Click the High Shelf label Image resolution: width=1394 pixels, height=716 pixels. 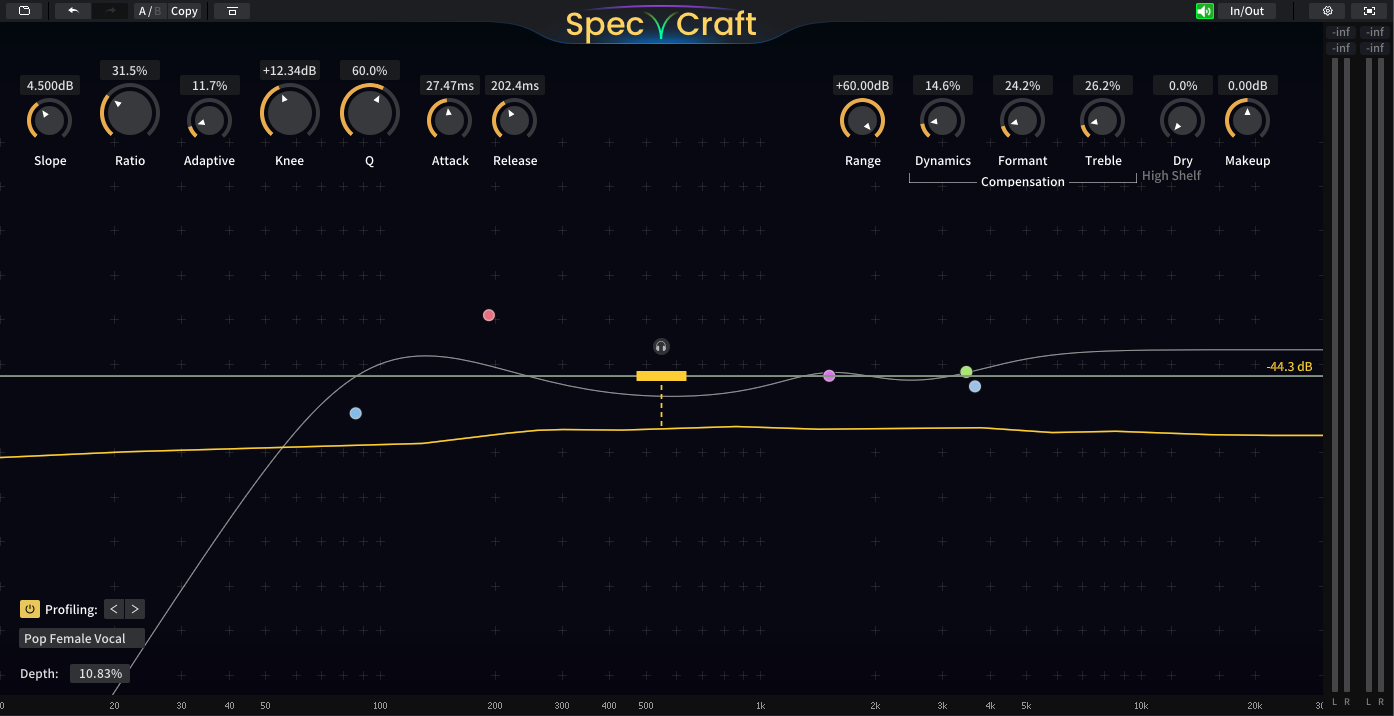click(1171, 176)
